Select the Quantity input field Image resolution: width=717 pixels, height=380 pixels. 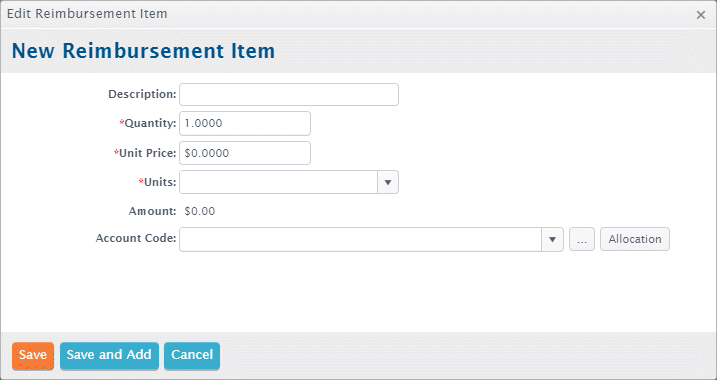245,123
